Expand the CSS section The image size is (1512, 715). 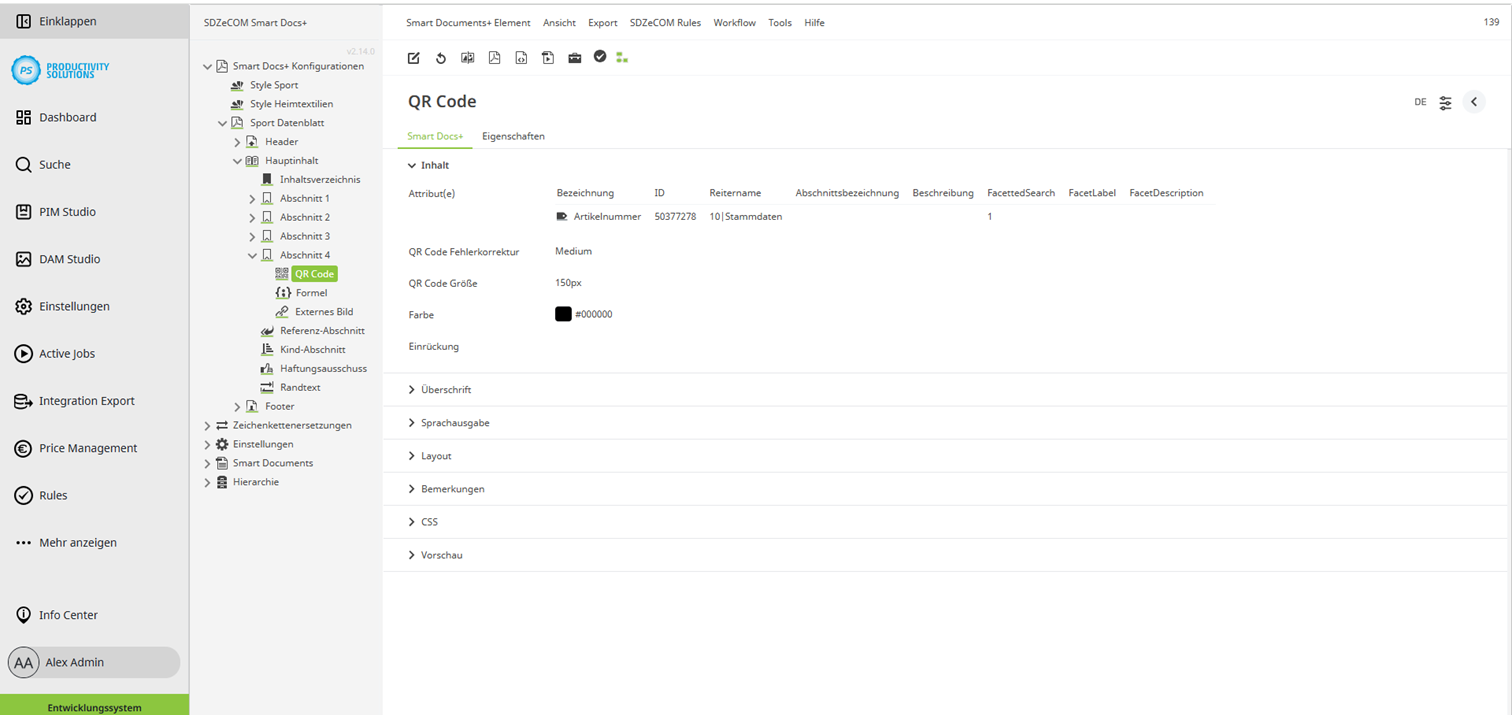(x=430, y=521)
